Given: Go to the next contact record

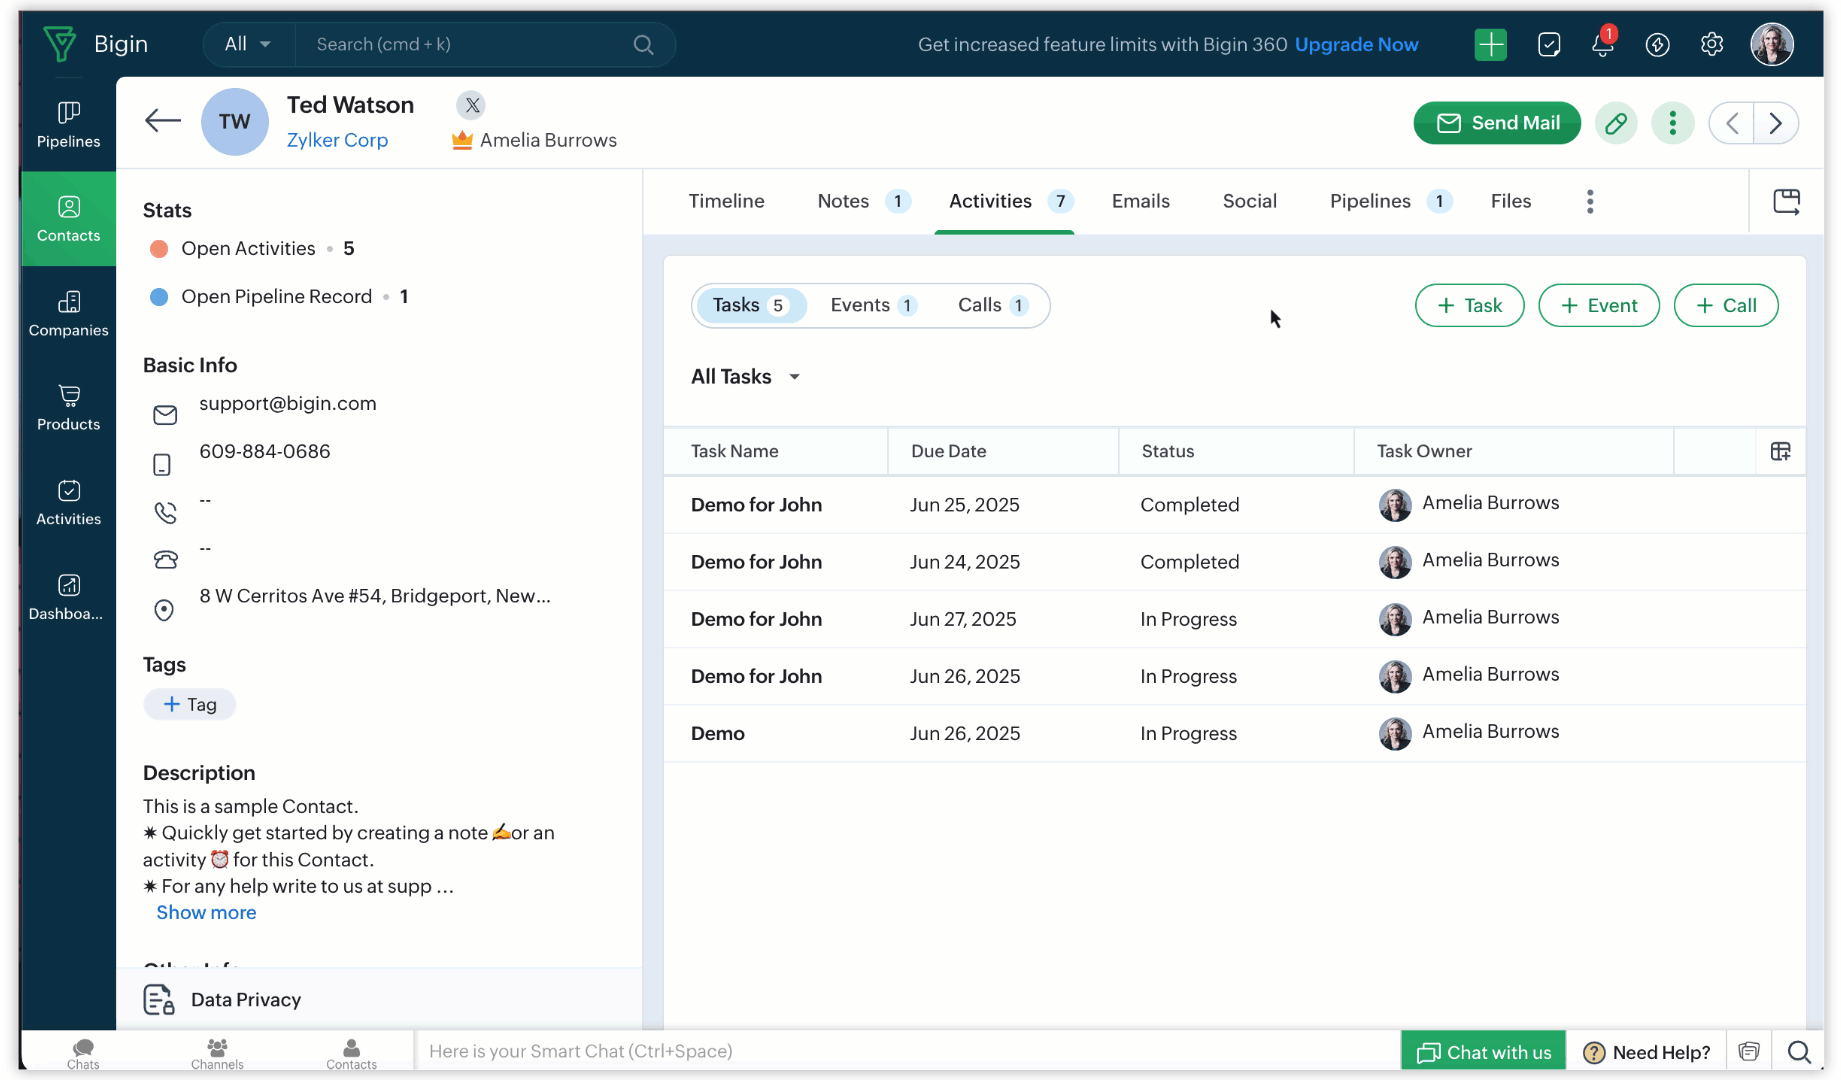Looking at the screenshot, I should (1776, 123).
